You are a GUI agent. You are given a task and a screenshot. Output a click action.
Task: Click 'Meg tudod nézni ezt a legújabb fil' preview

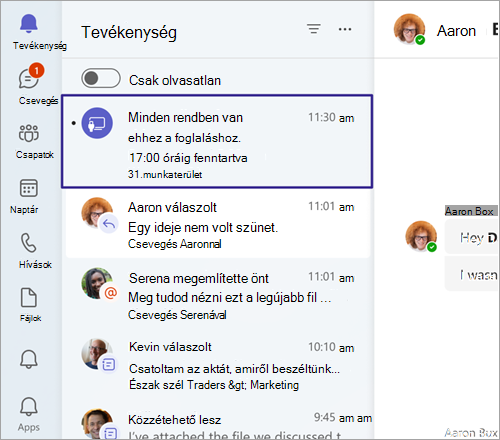[230, 298]
